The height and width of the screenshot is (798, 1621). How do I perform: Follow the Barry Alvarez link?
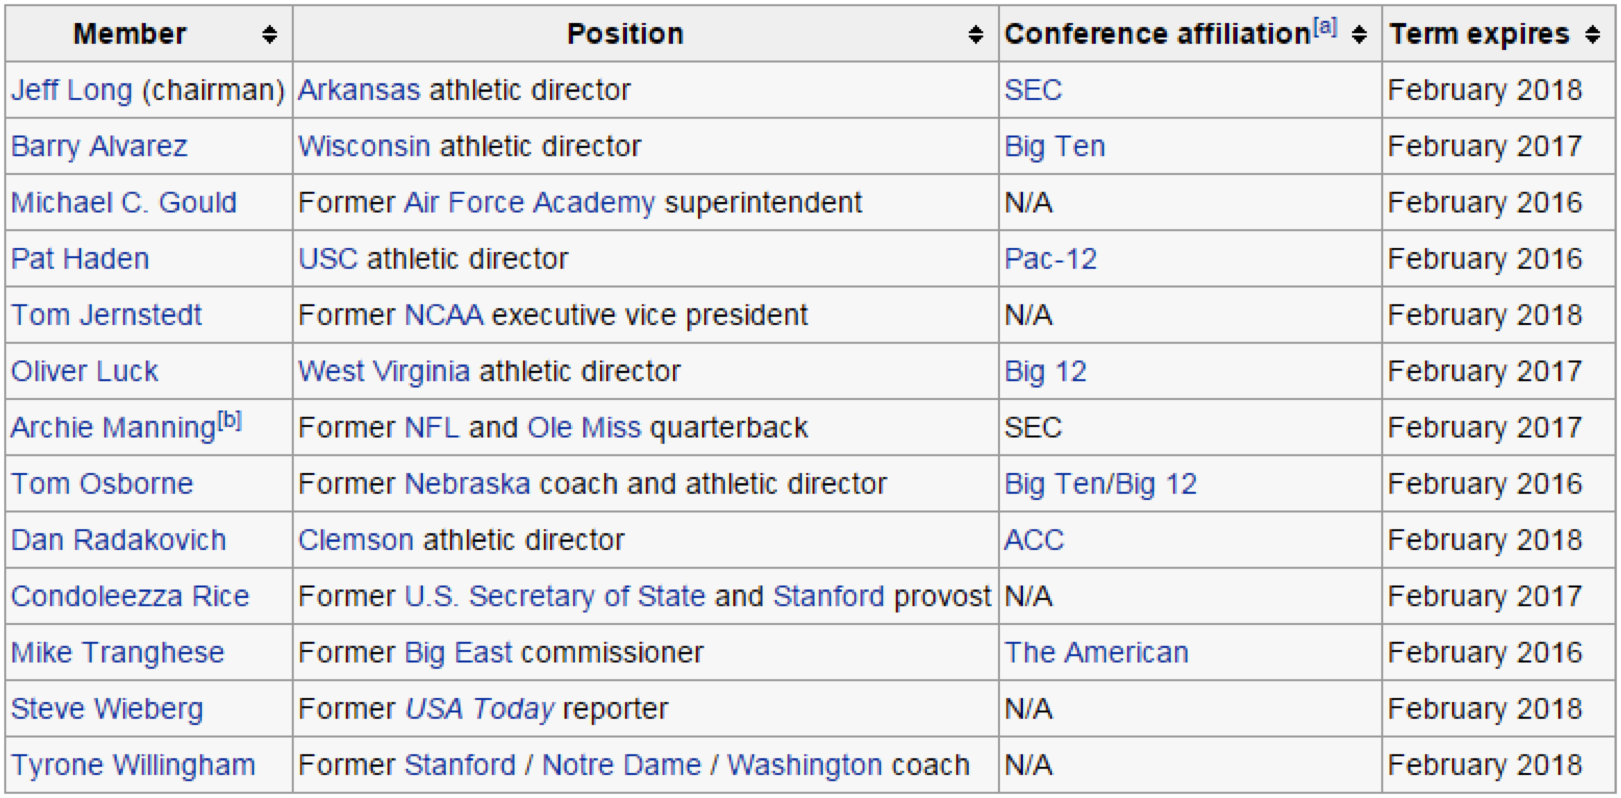[x=99, y=146]
